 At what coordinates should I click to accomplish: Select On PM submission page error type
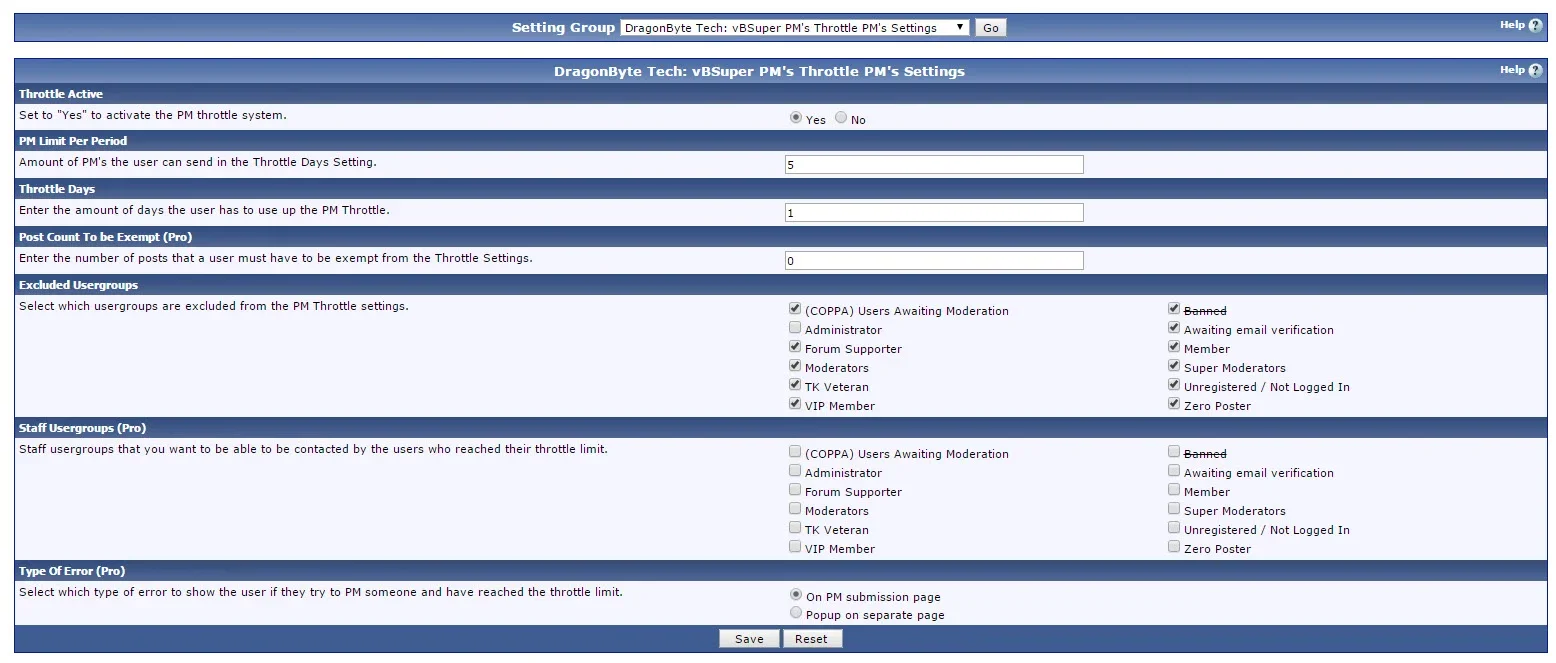click(x=796, y=594)
